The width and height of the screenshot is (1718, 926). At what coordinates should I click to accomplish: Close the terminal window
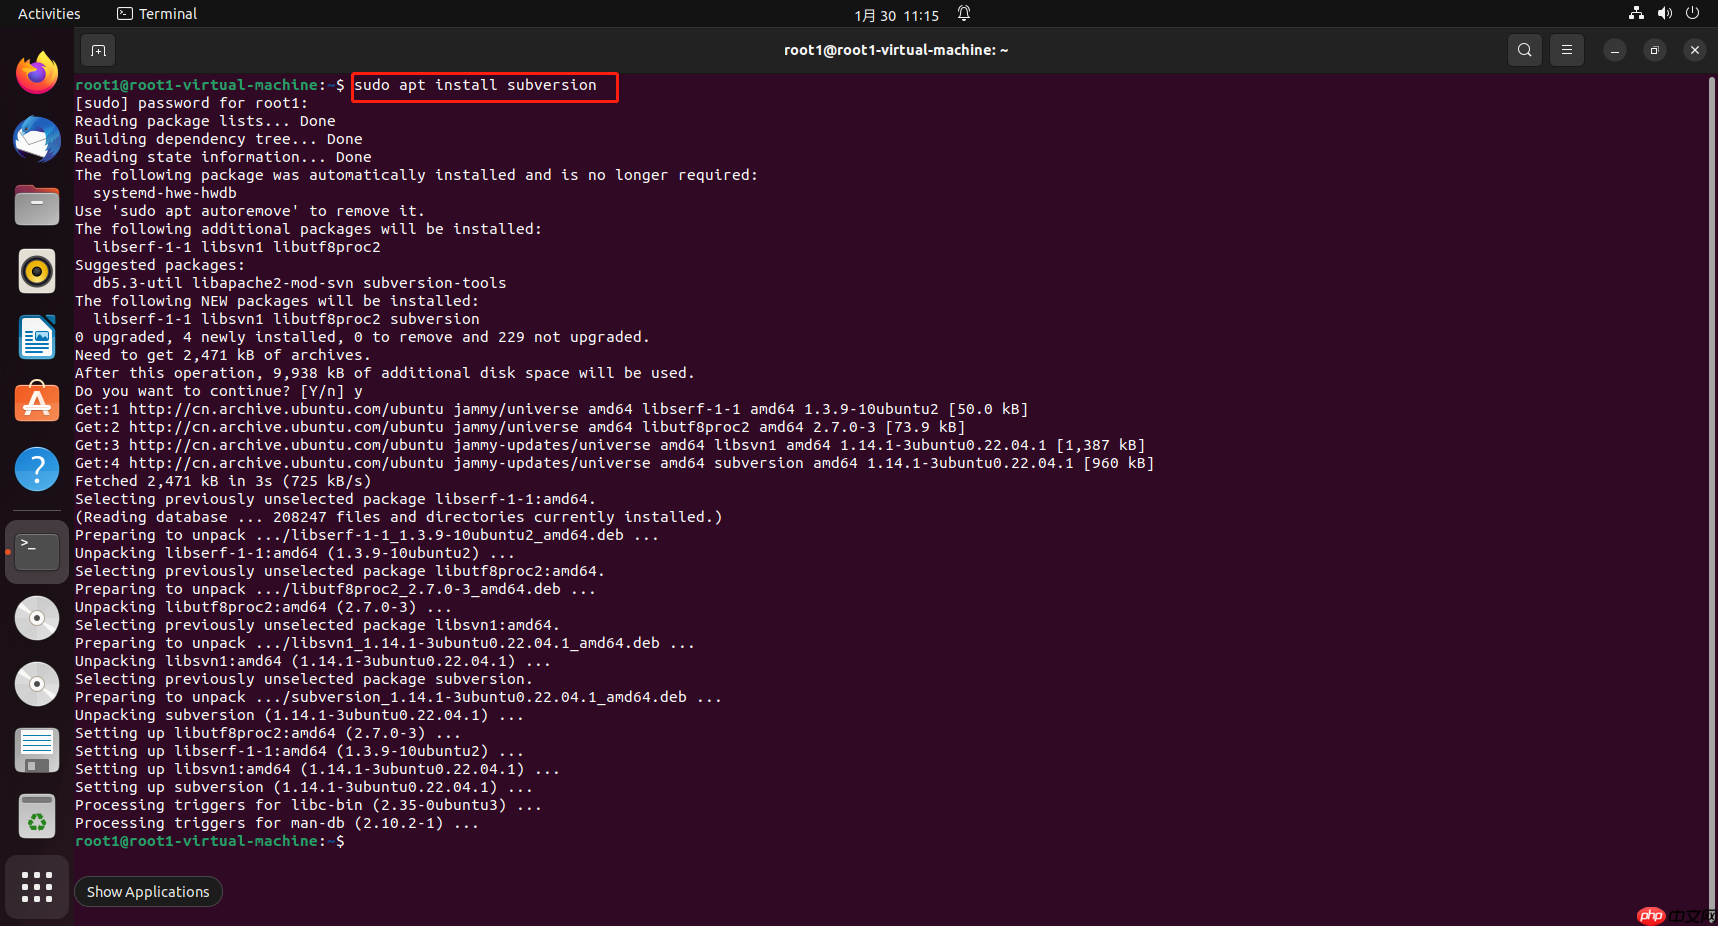(1695, 50)
